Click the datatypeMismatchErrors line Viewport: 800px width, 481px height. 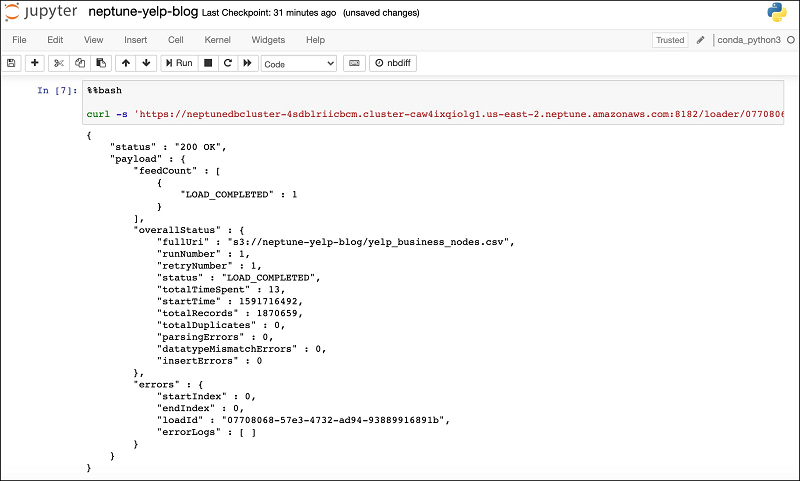tap(241, 349)
